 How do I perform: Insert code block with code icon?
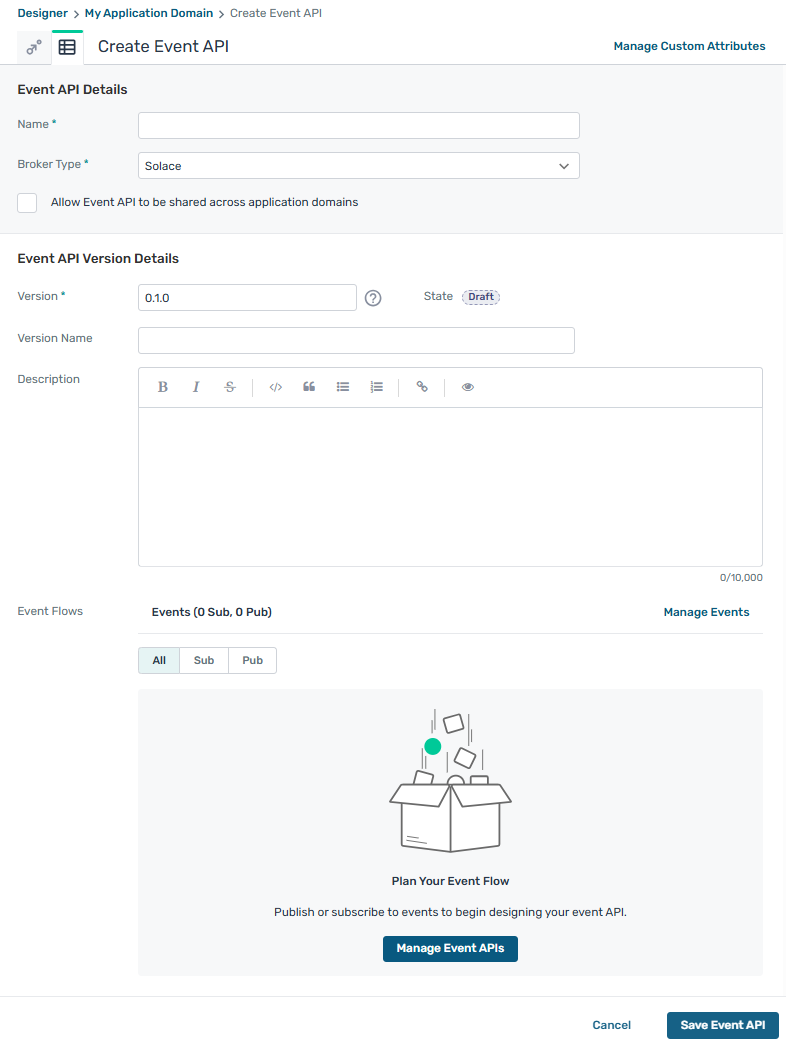pos(276,387)
